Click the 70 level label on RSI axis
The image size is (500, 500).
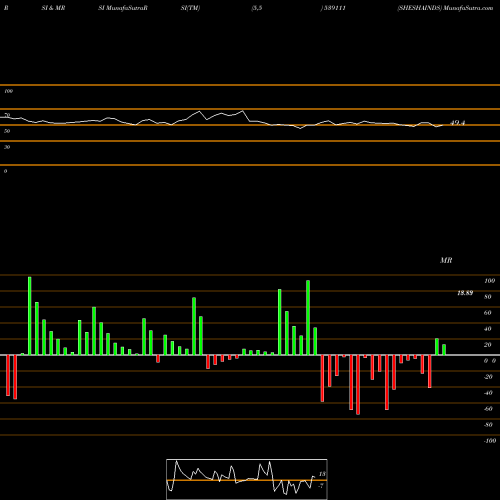(x=7, y=115)
